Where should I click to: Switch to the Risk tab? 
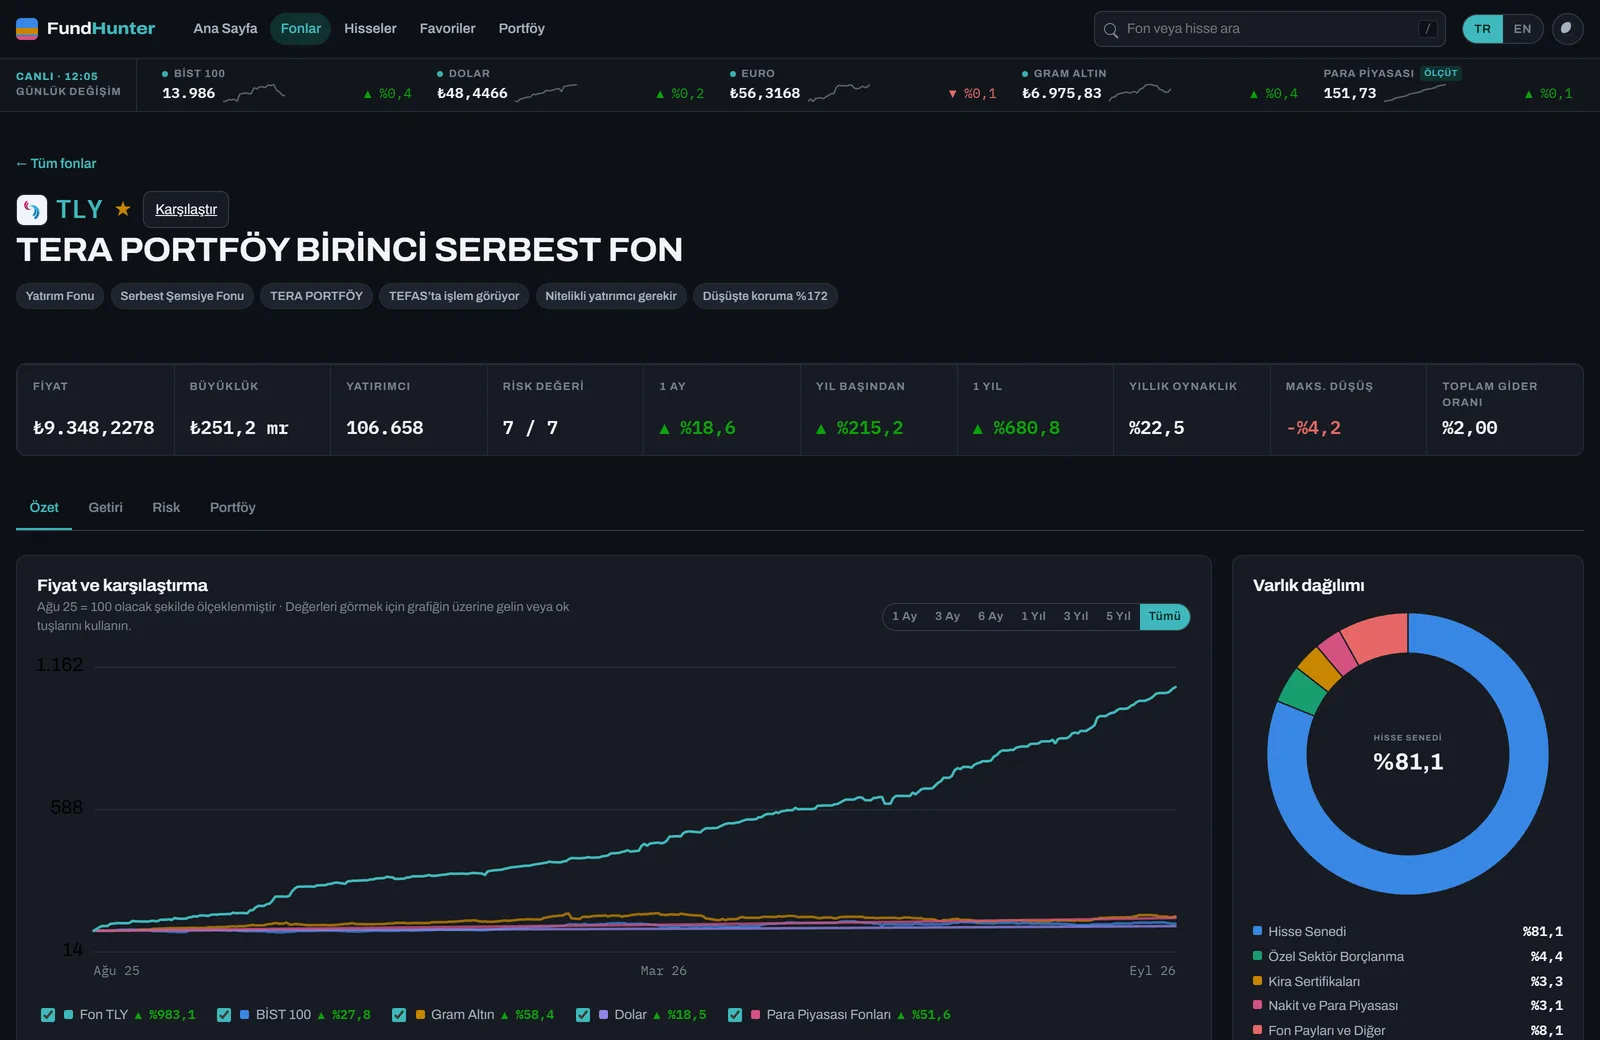(166, 508)
